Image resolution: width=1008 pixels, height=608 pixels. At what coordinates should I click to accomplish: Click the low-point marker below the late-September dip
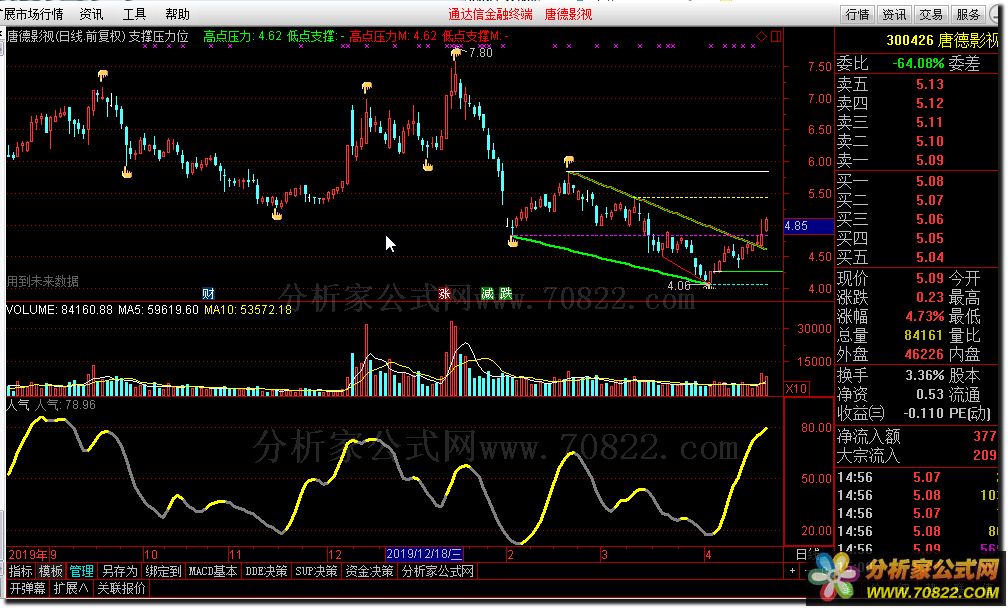[x=127, y=173]
